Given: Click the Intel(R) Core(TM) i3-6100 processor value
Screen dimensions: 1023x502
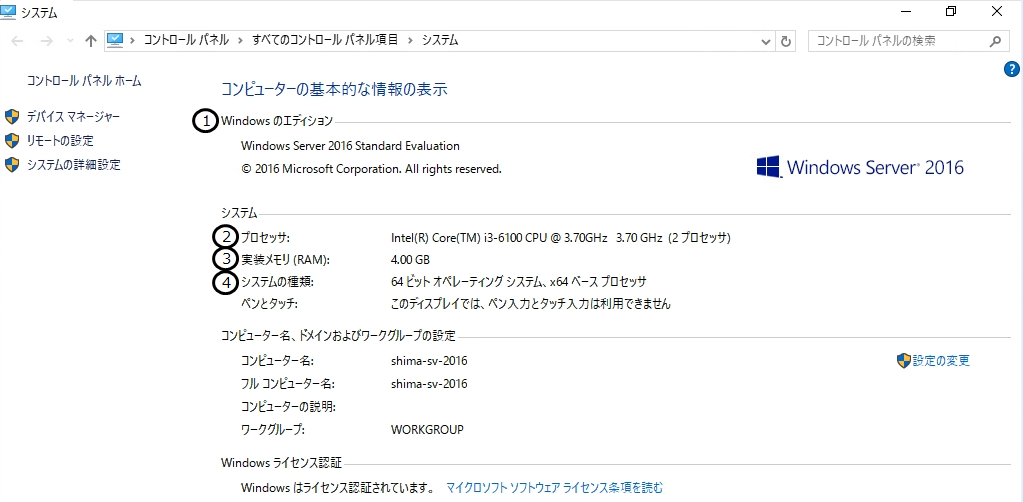Looking at the screenshot, I should coord(560,238).
